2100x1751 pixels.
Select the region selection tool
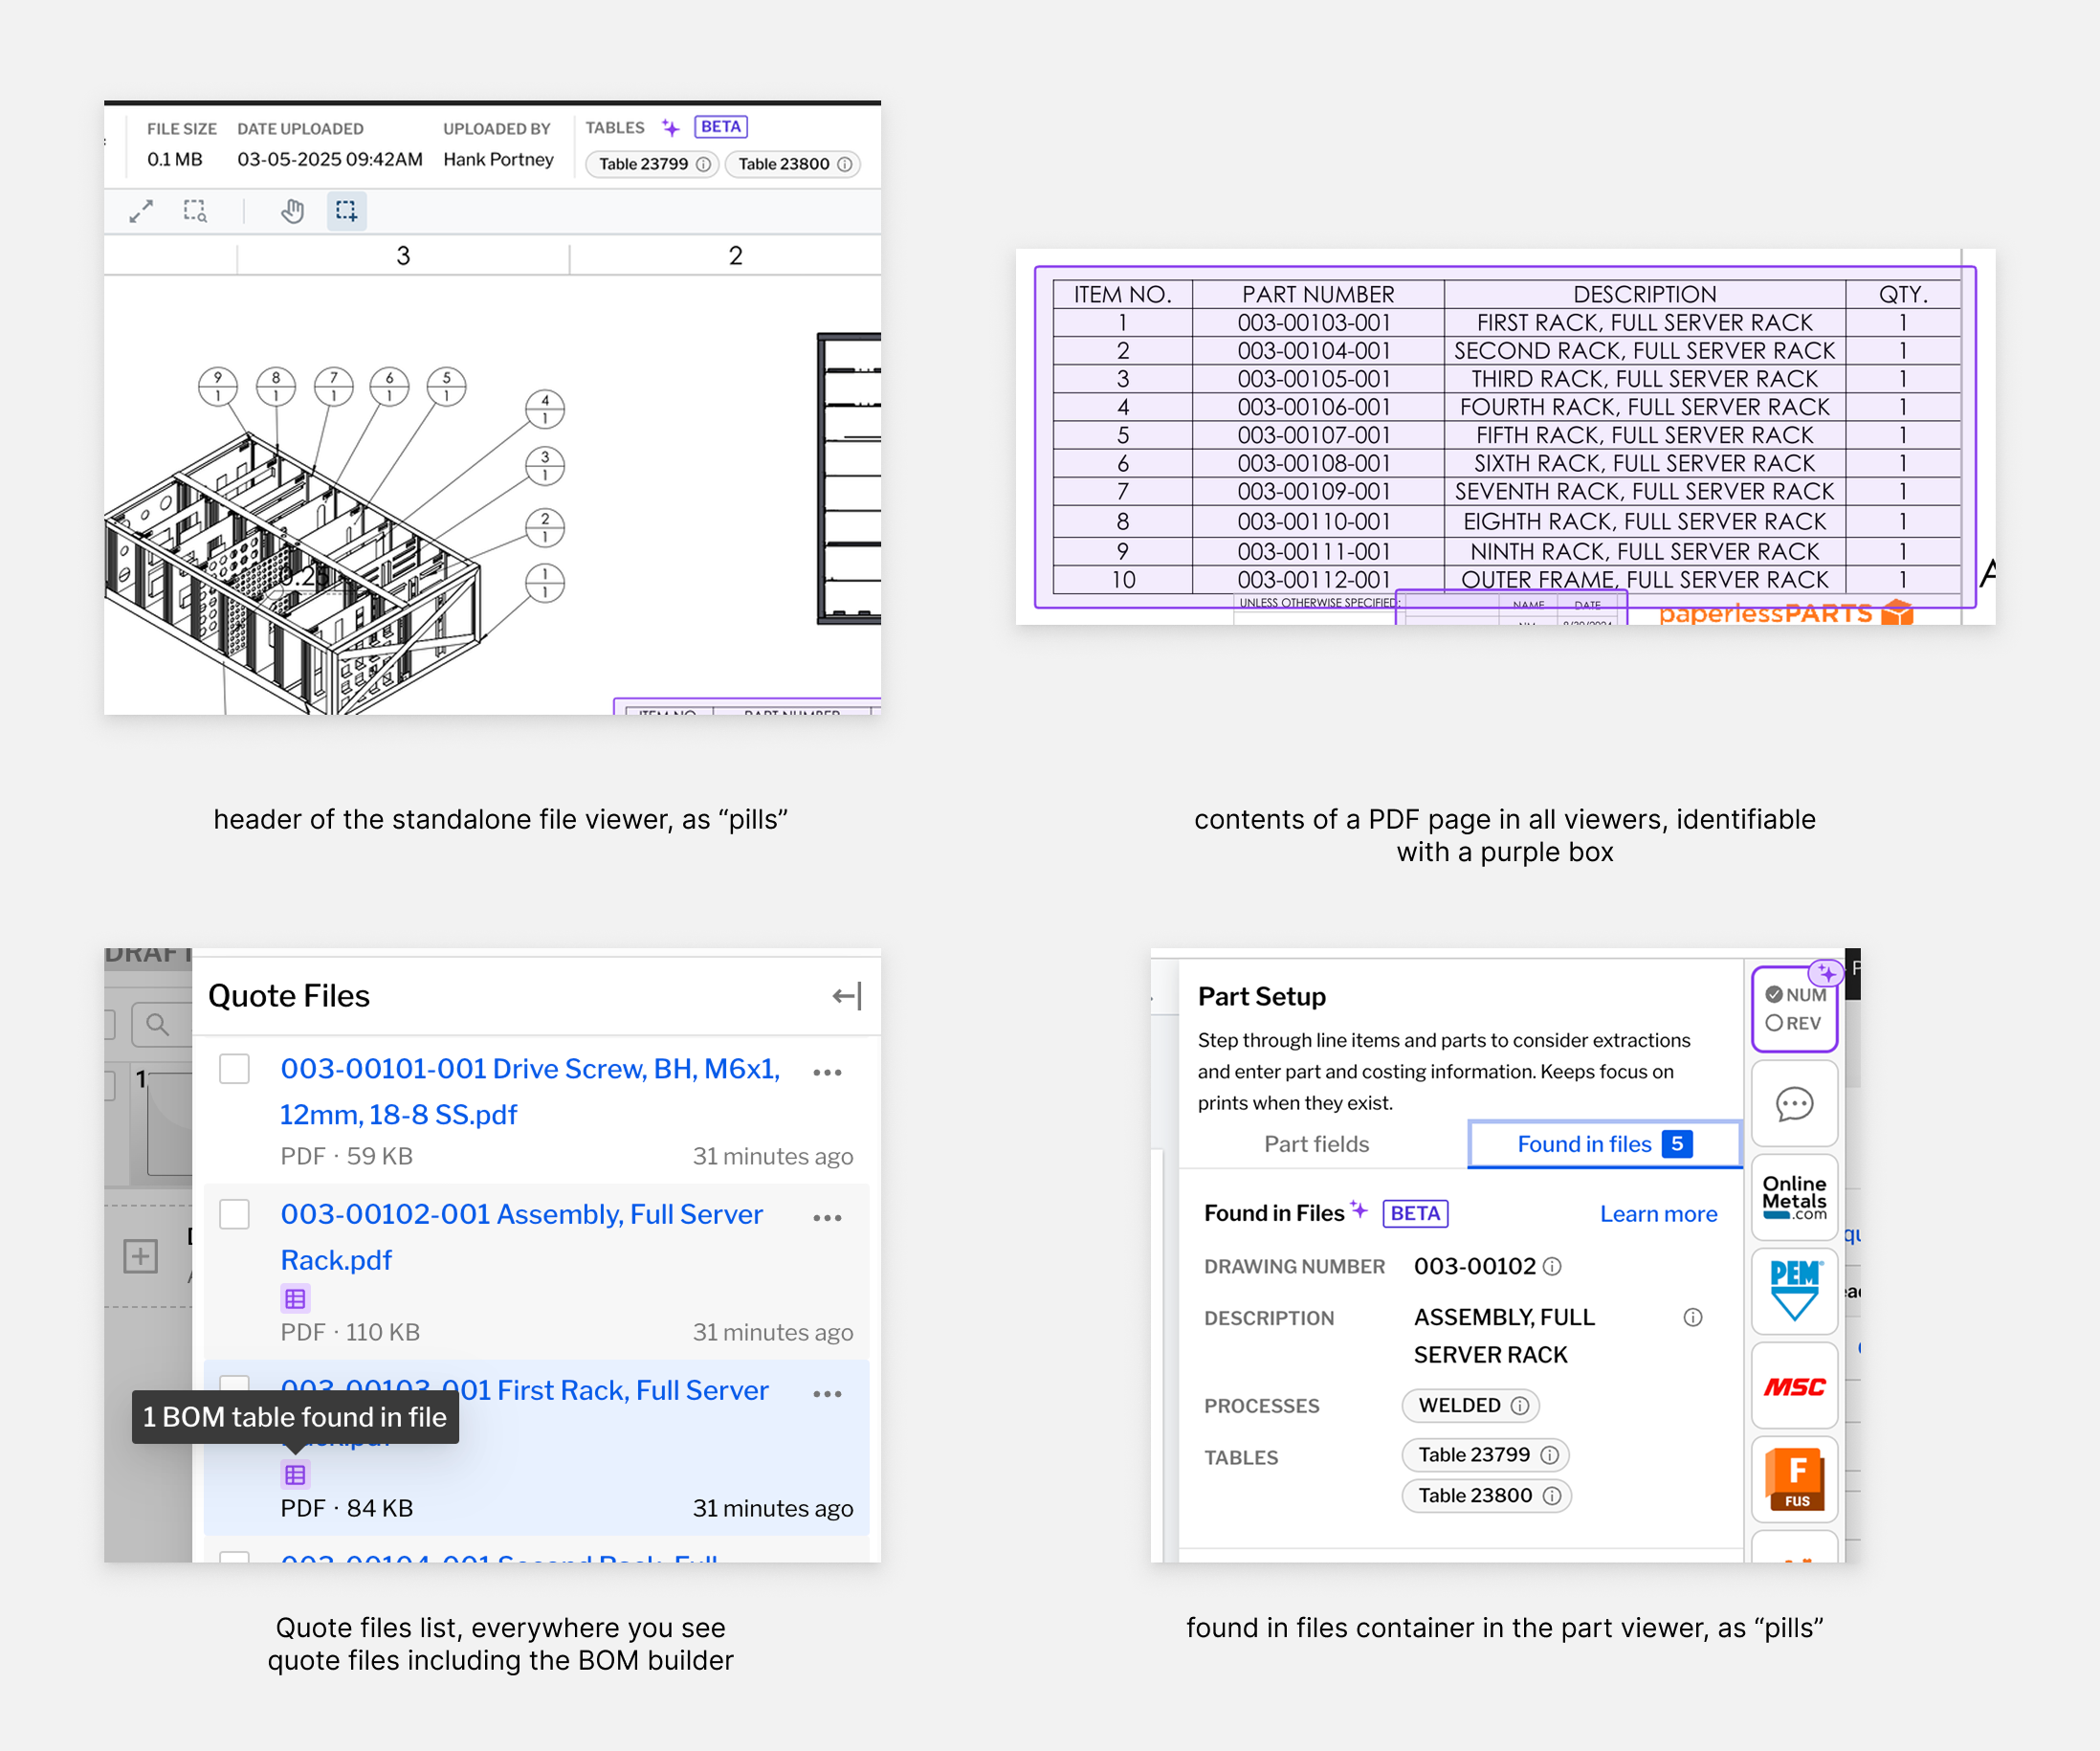coord(346,211)
